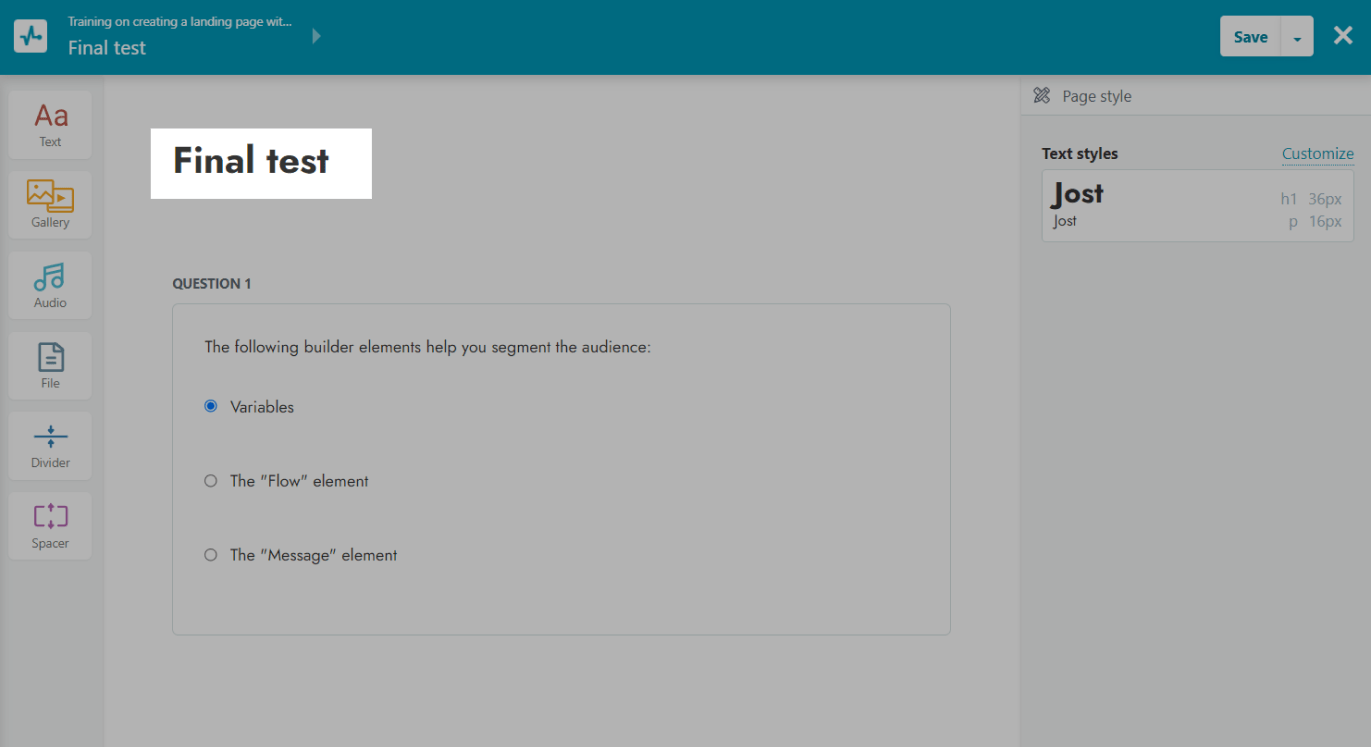This screenshot has height=747, width=1371.
Task: Add a Spacer element
Action: 50,526
